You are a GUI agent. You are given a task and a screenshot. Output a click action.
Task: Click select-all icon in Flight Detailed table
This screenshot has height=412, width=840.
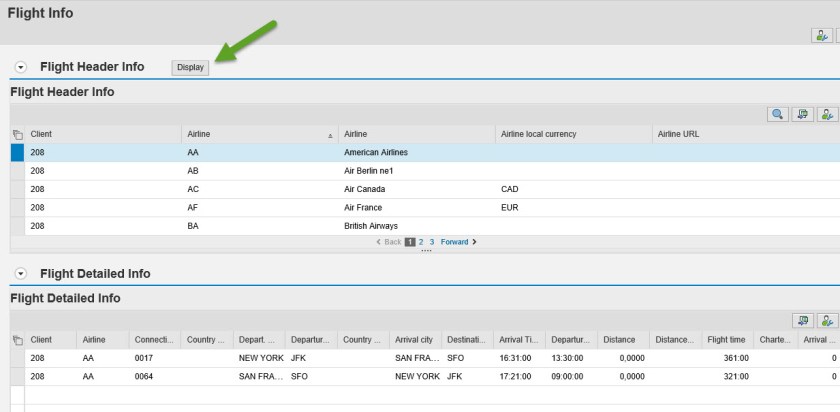click(16, 340)
